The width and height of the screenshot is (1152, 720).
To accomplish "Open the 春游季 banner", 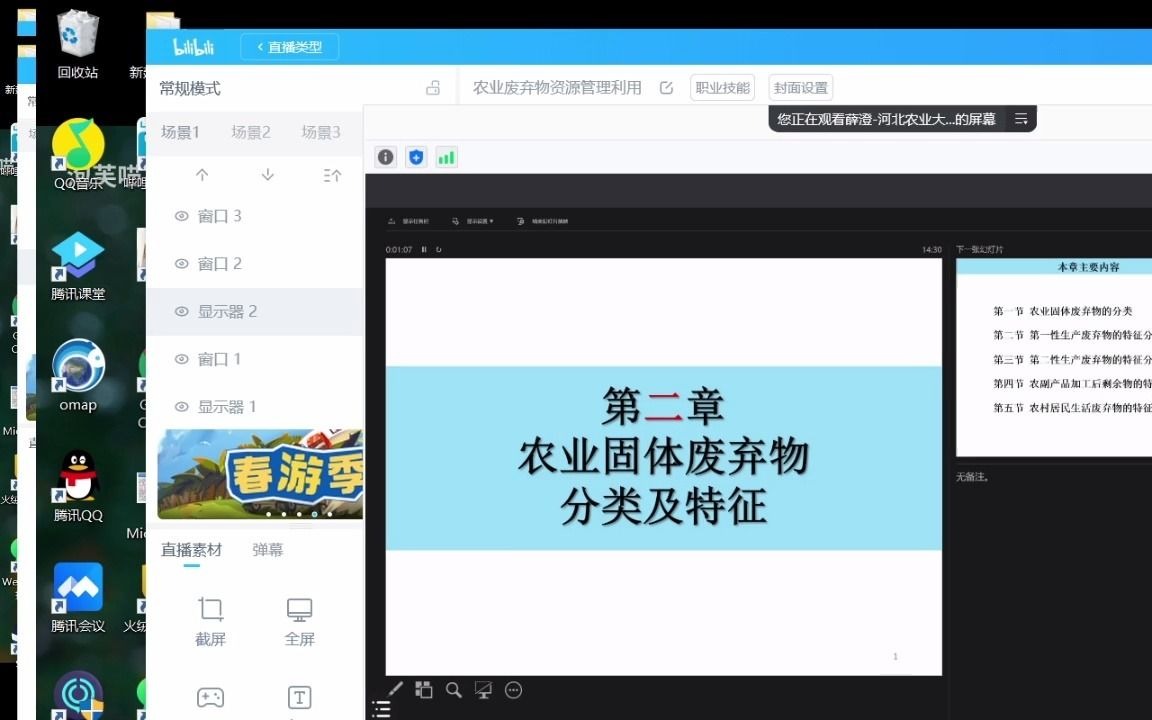I will coord(260,474).
